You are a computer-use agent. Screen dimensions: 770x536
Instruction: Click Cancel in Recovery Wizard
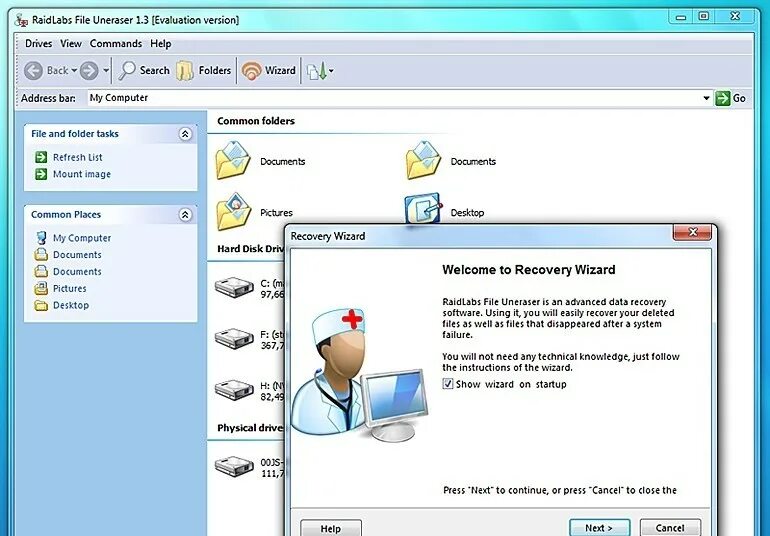[670, 528]
